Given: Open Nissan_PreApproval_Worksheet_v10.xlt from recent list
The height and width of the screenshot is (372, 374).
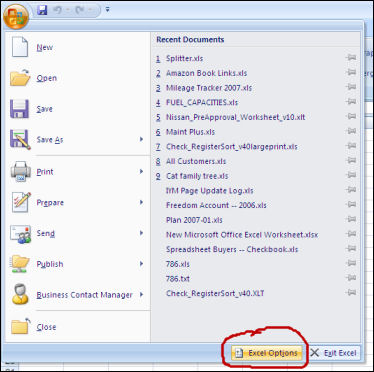Looking at the screenshot, I should point(235,117).
